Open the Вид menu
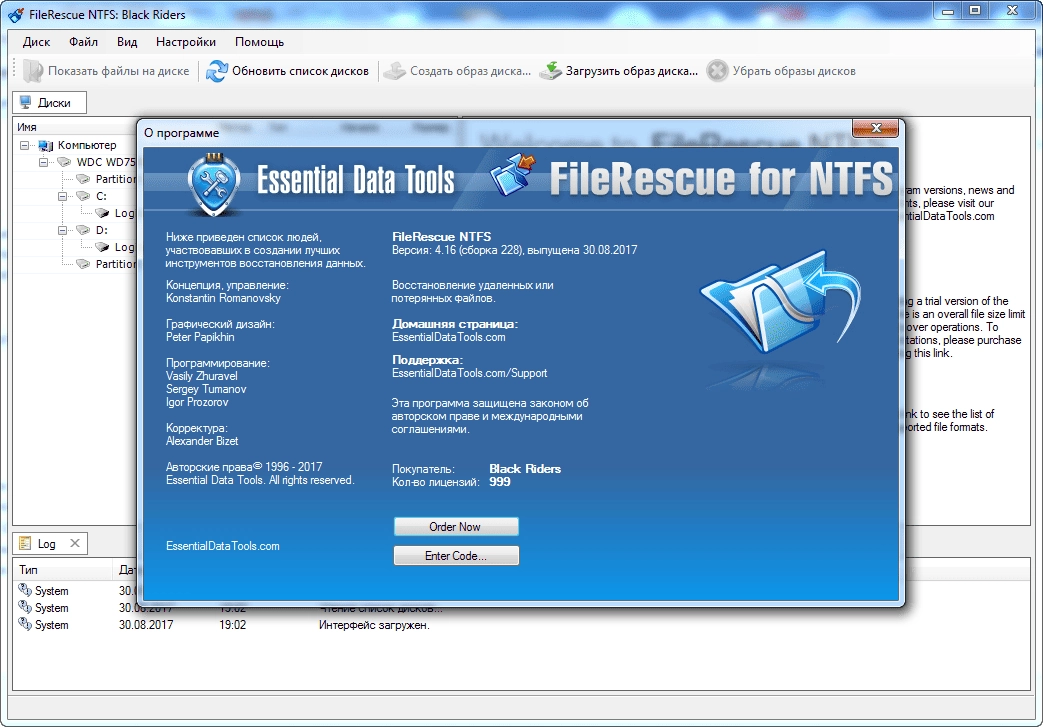 (126, 42)
